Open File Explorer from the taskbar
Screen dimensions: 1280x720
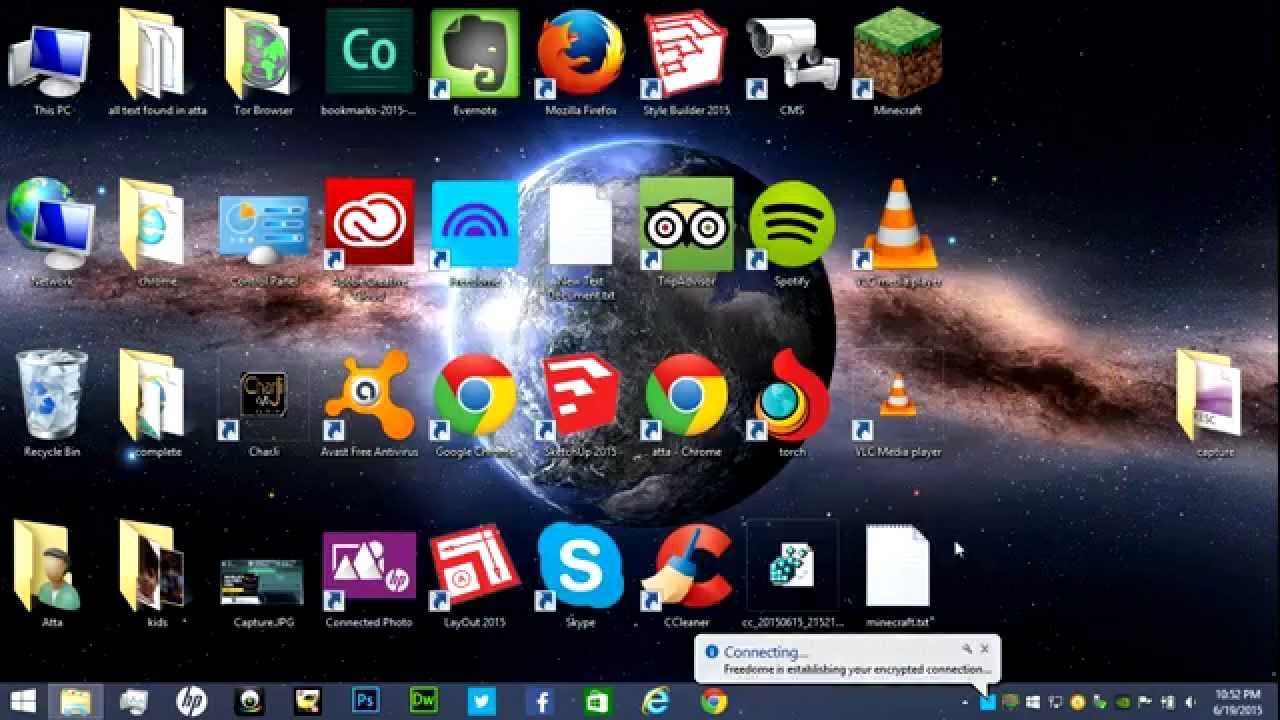(x=76, y=702)
